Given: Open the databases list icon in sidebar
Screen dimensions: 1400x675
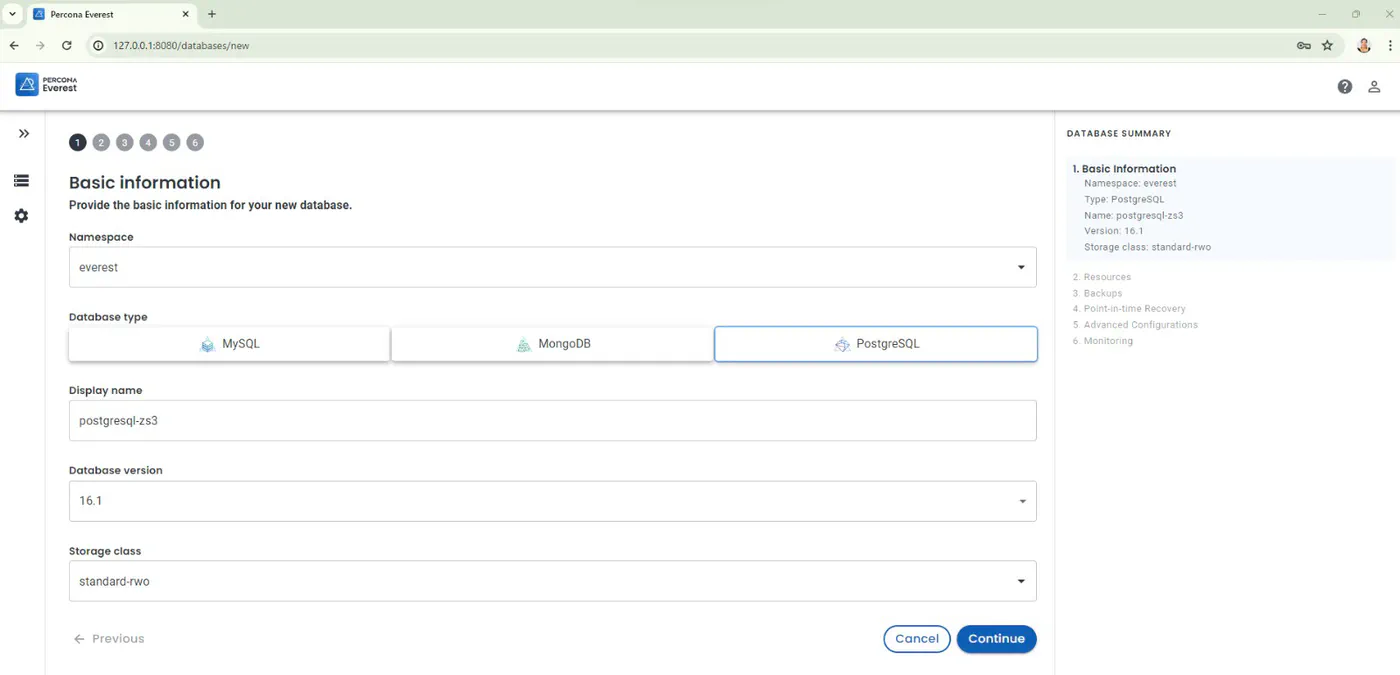Looking at the screenshot, I should click(x=21, y=181).
